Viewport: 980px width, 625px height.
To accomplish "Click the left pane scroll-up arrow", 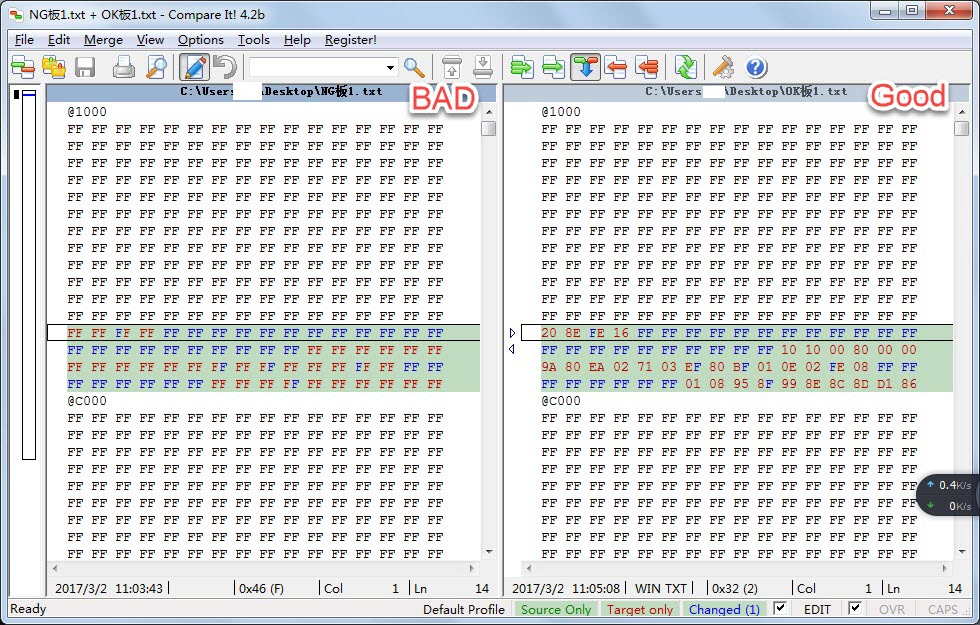I will tap(489, 112).
